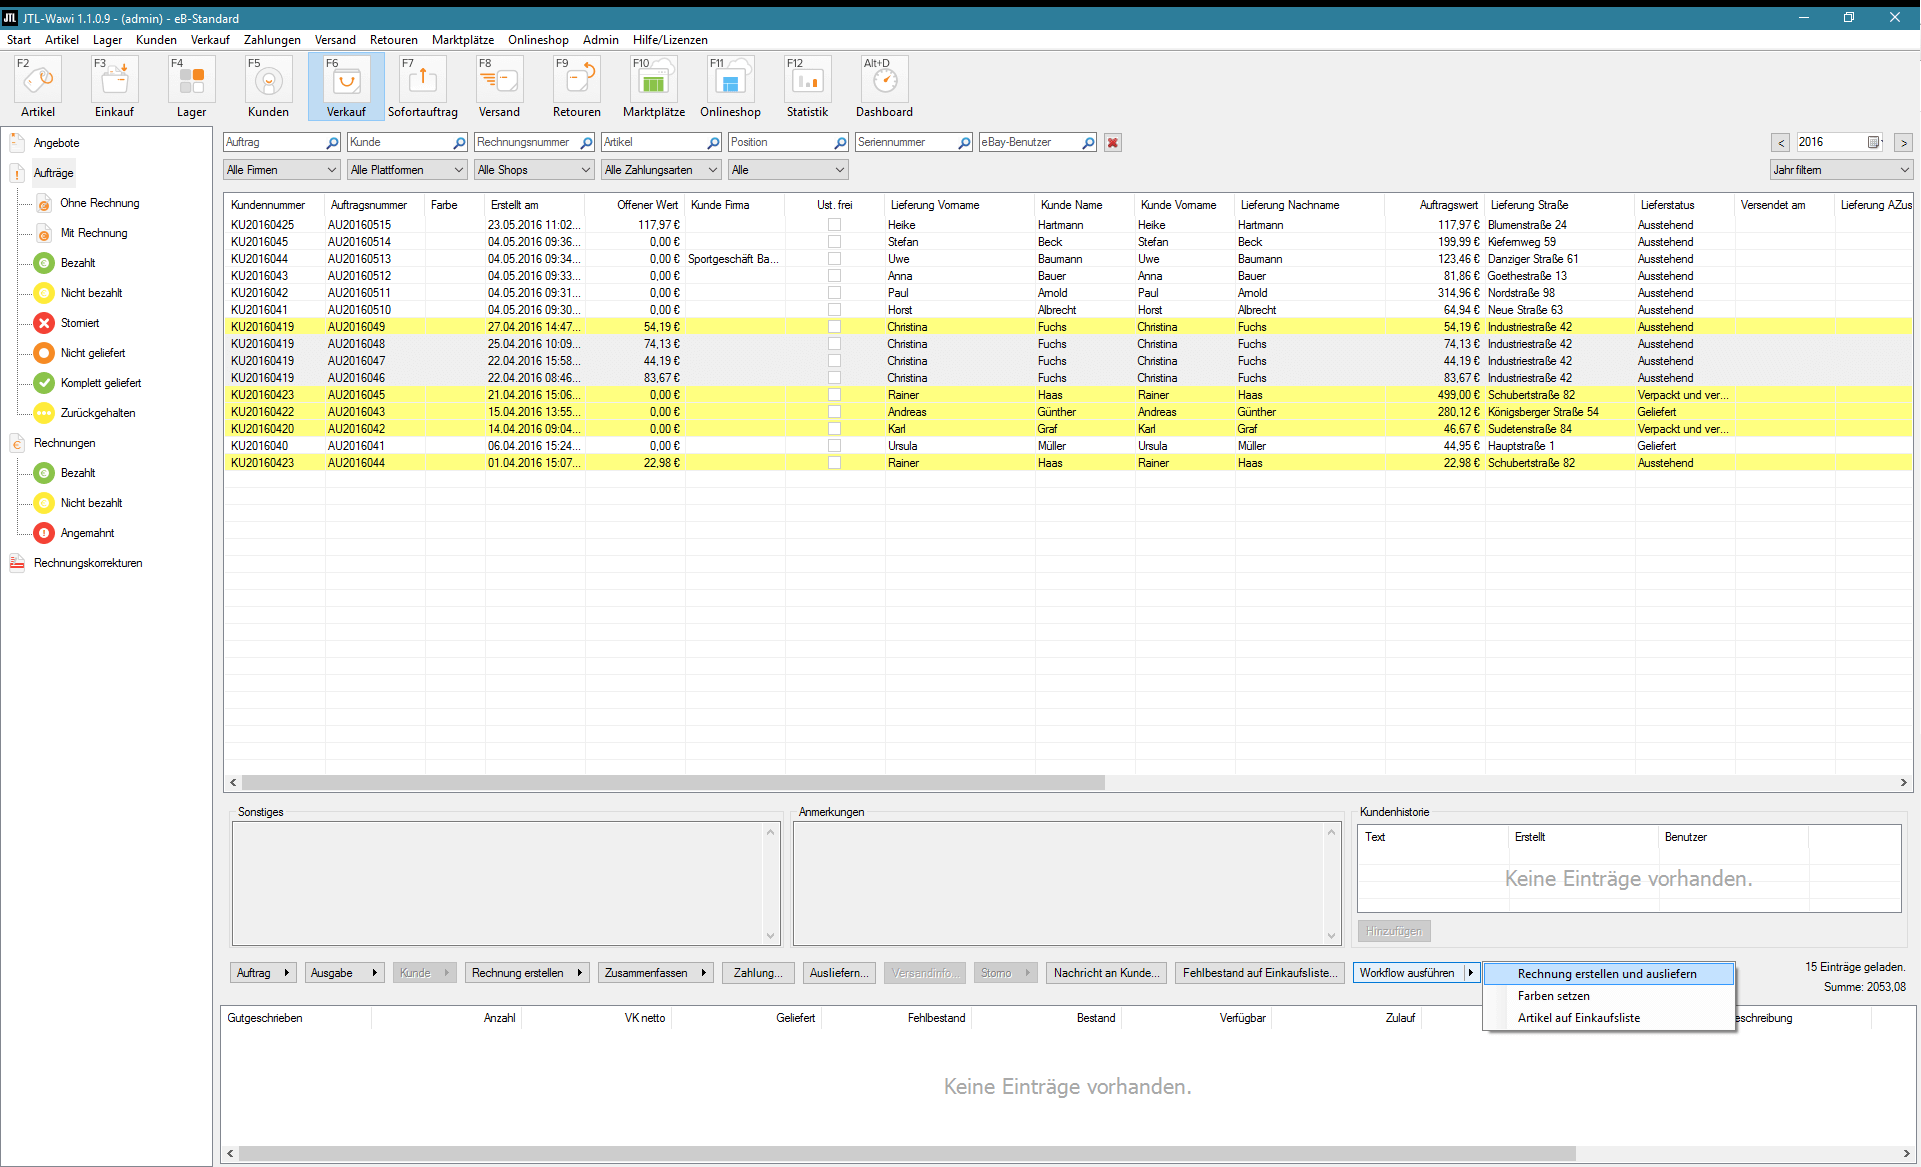Open Kunden via the F5 toolbar icon
This screenshot has width=1921, height=1167.
267,85
